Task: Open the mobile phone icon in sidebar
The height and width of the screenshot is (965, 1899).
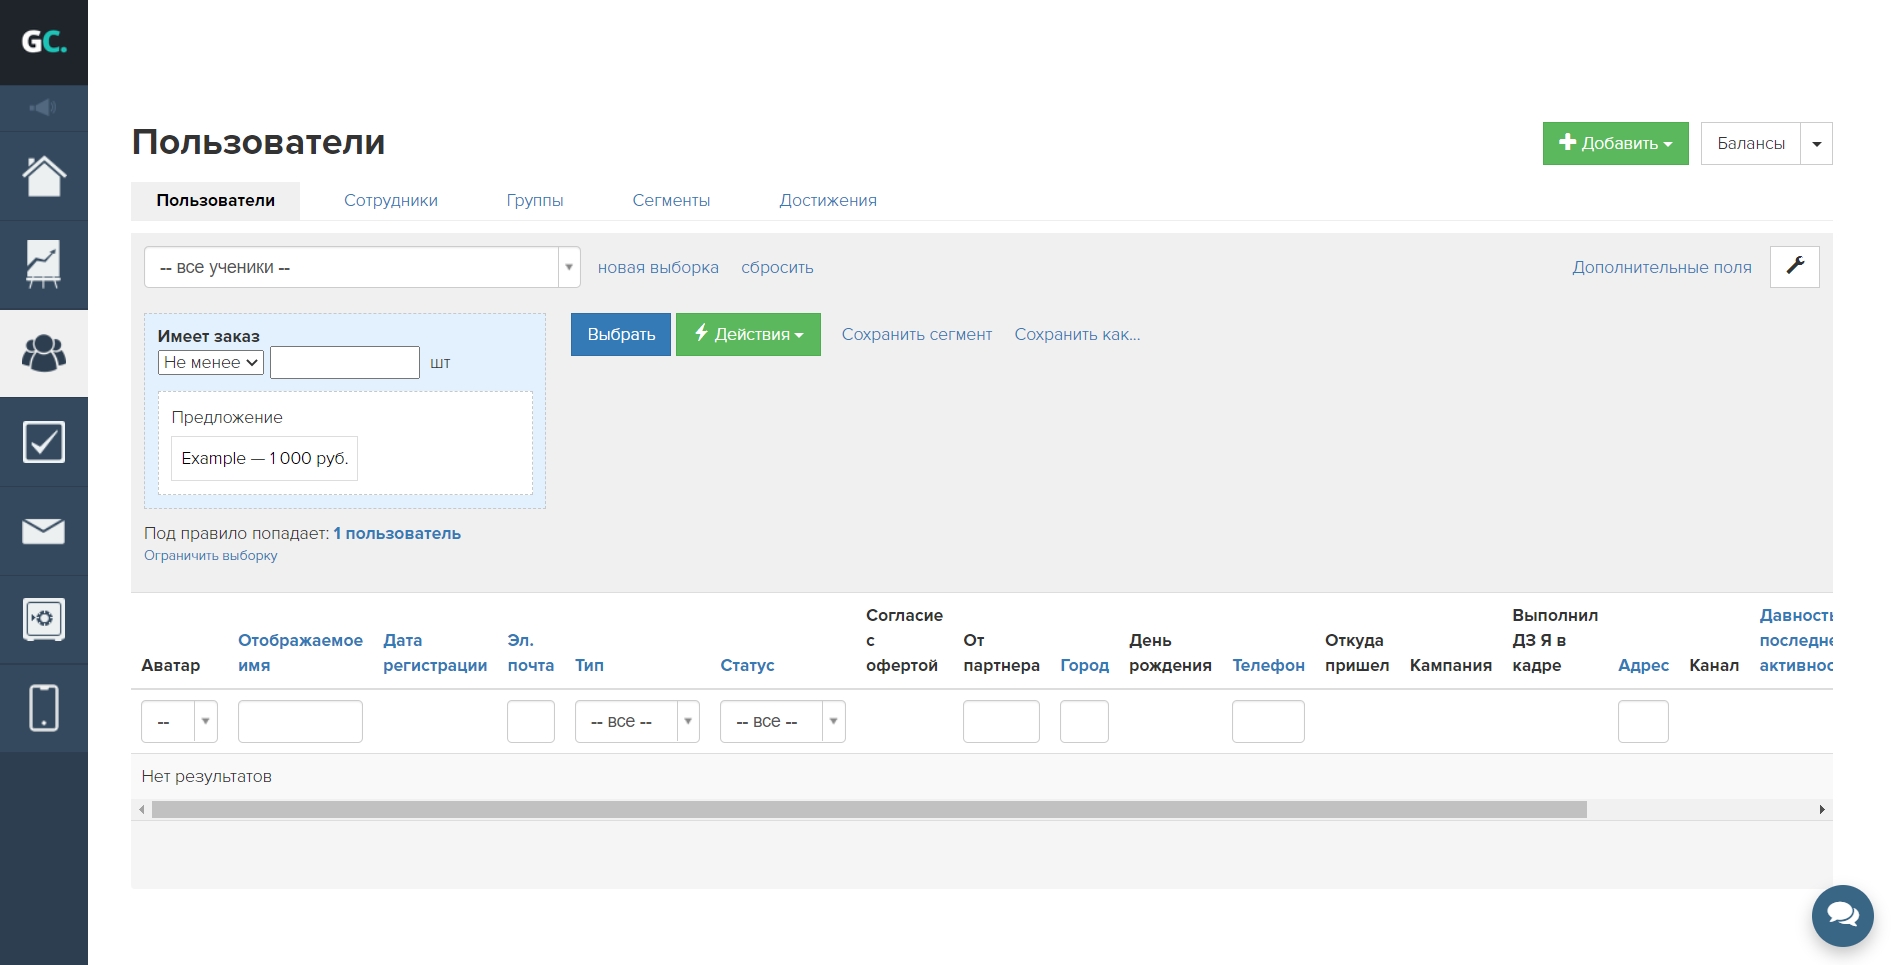Action: click(x=43, y=708)
